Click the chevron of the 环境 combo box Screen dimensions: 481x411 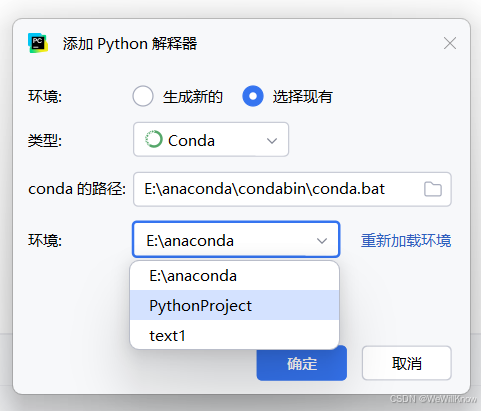(322, 241)
